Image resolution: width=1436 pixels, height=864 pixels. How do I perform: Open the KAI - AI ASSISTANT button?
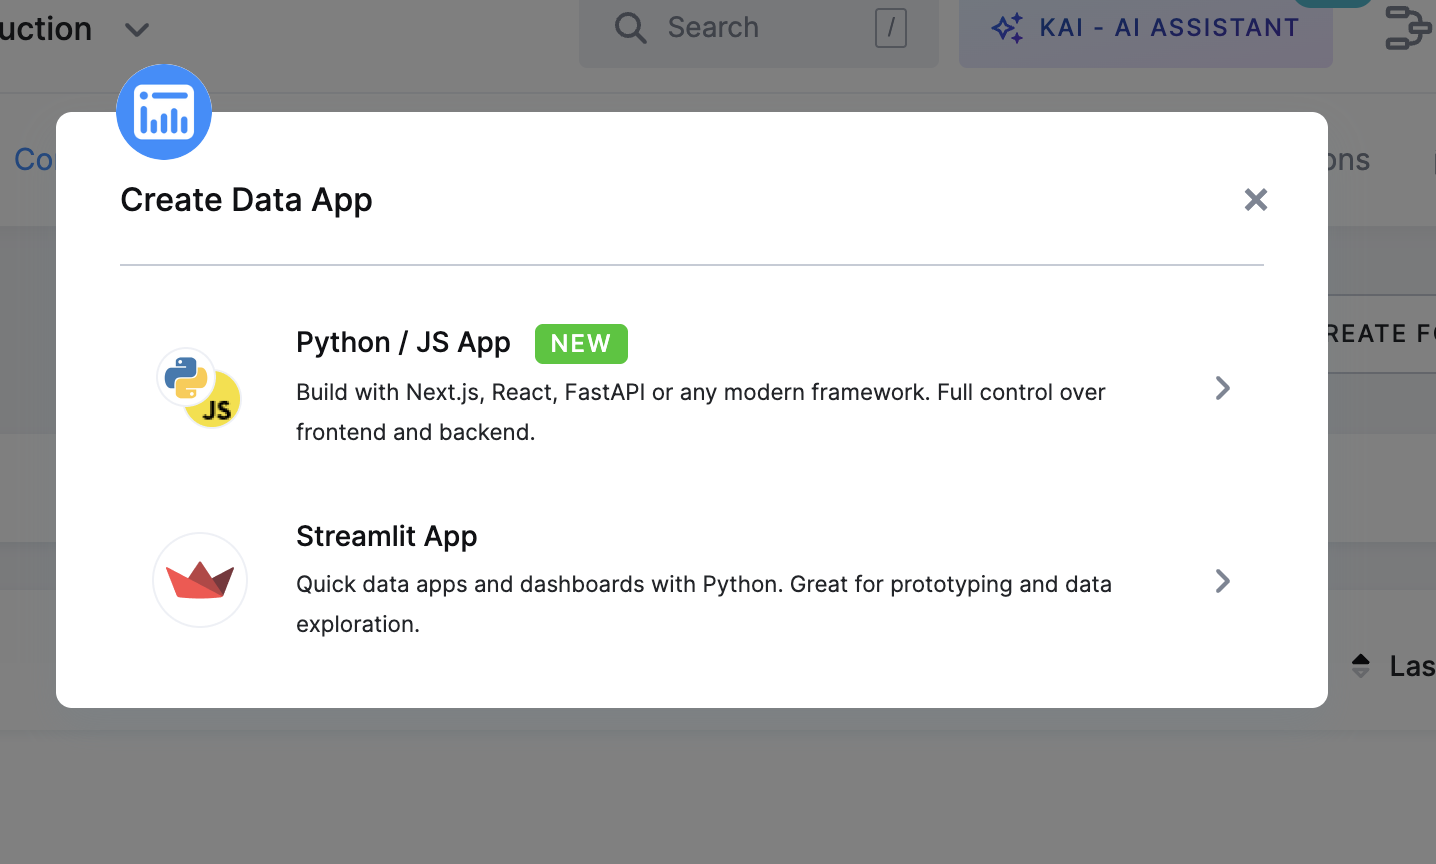1145,28
